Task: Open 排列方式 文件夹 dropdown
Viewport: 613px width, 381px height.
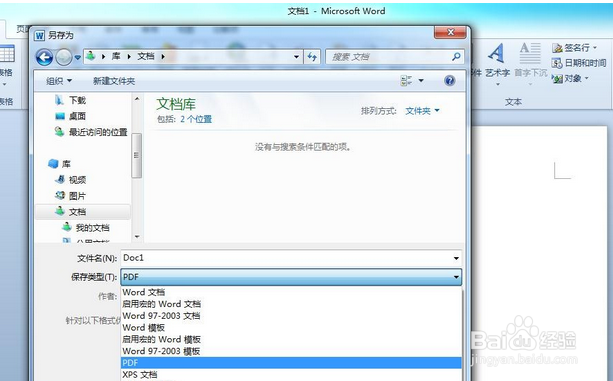Action: [x=422, y=111]
